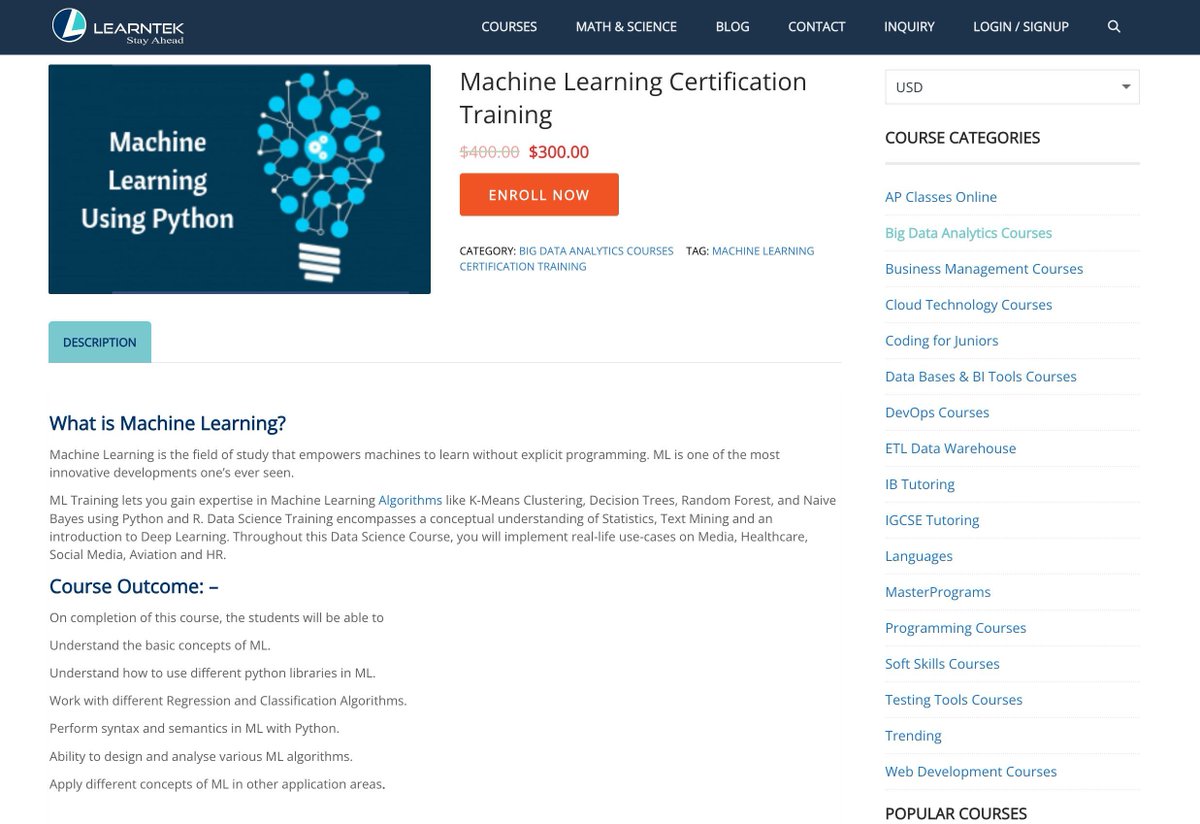Switch to the Description tab
Viewport: 1200px width, 824px height.
(100, 342)
